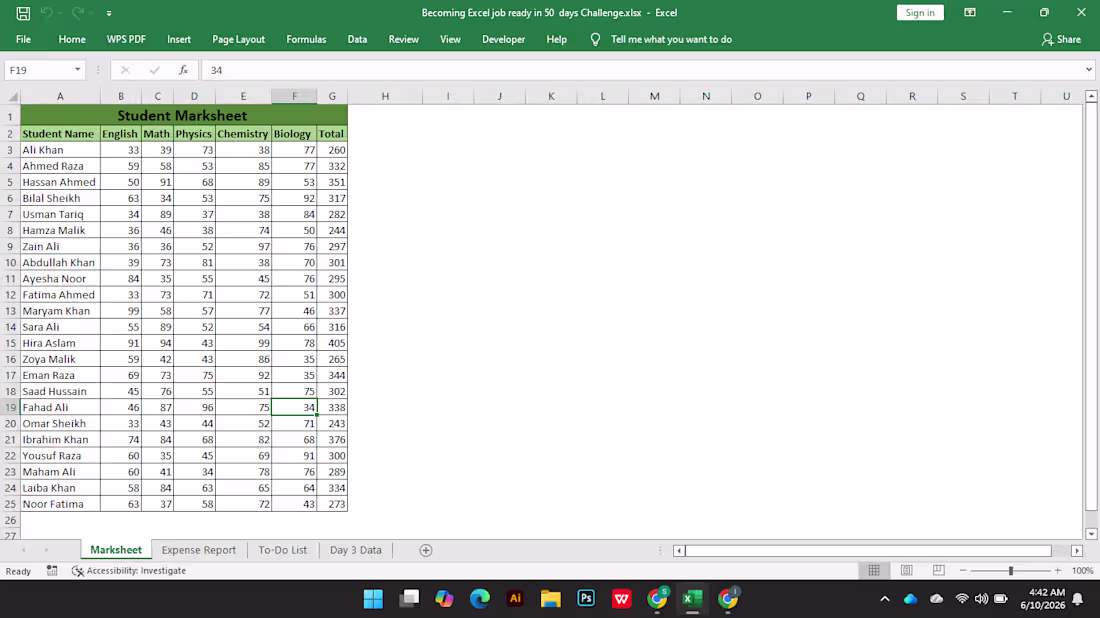Image resolution: width=1100 pixels, height=618 pixels.
Task: Open the Page Layout tab
Action: pyautogui.click(x=239, y=39)
